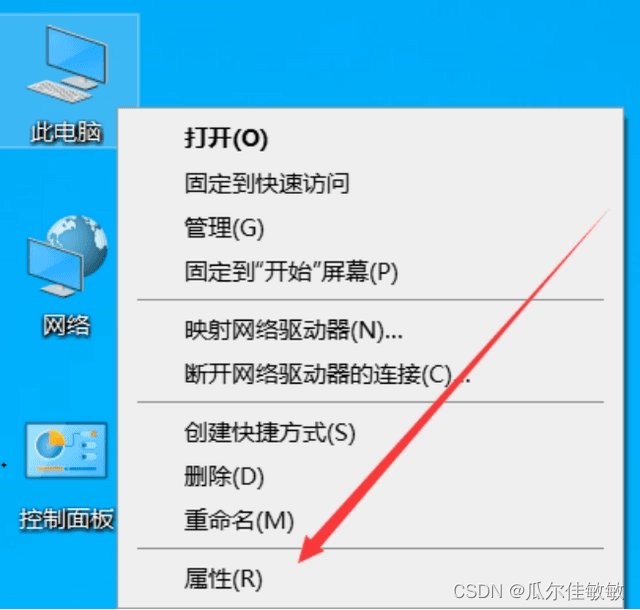This screenshot has height=610, width=640.
Task: Click the CSDN watermark text
Action: [538, 590]
